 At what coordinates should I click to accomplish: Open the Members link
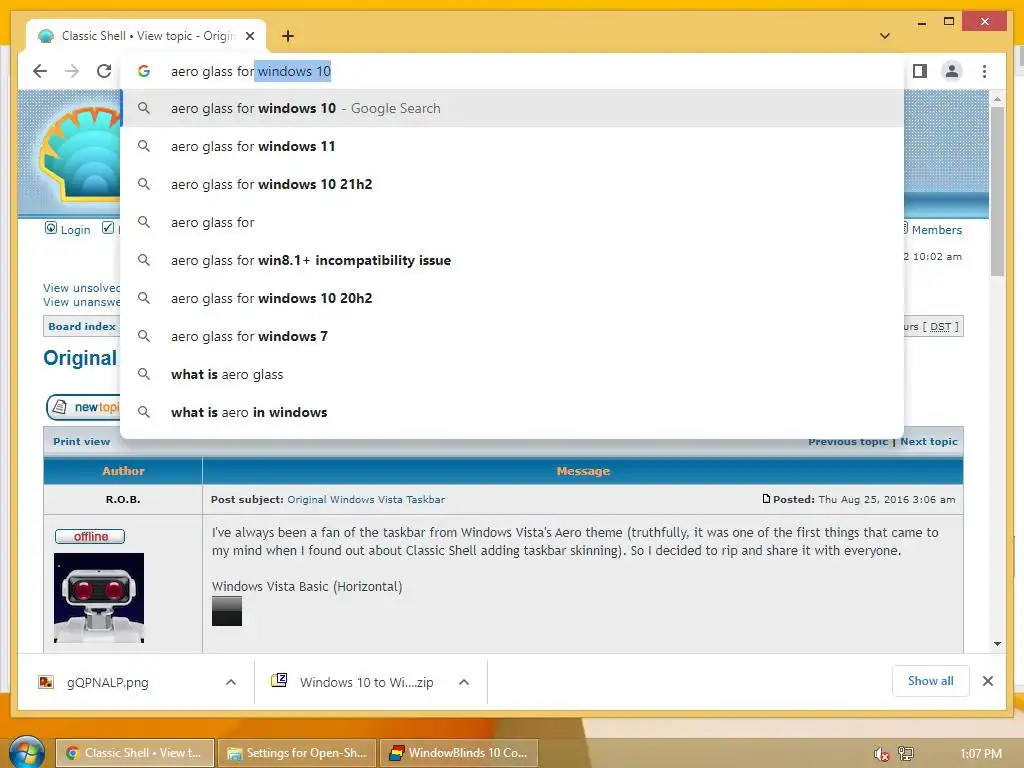[x=936, y=230]
